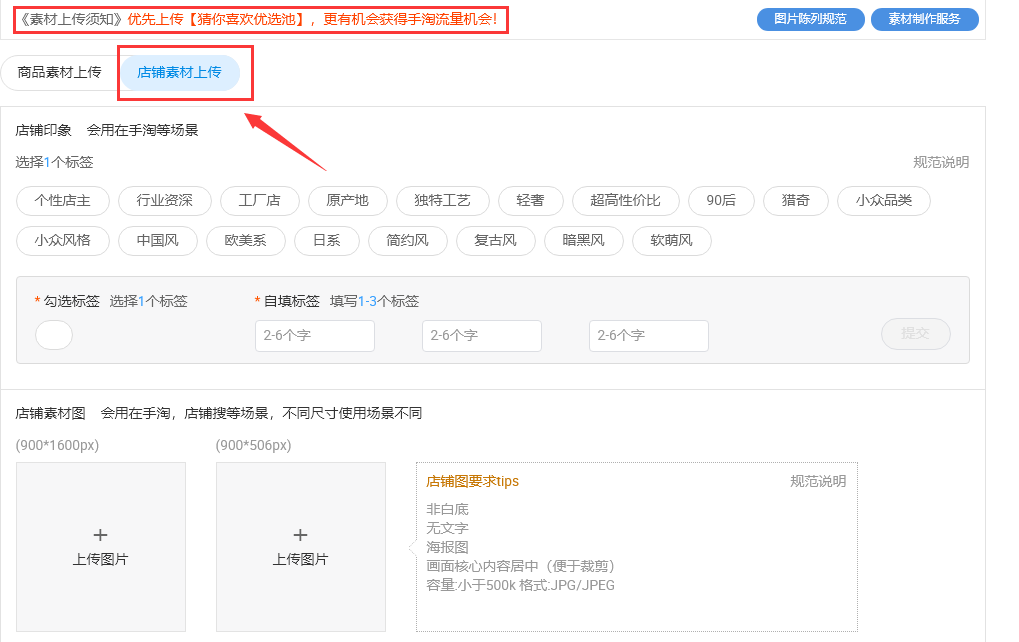Toggle the 行业资深 tag

pyautogui.click(x=164, y=201)
